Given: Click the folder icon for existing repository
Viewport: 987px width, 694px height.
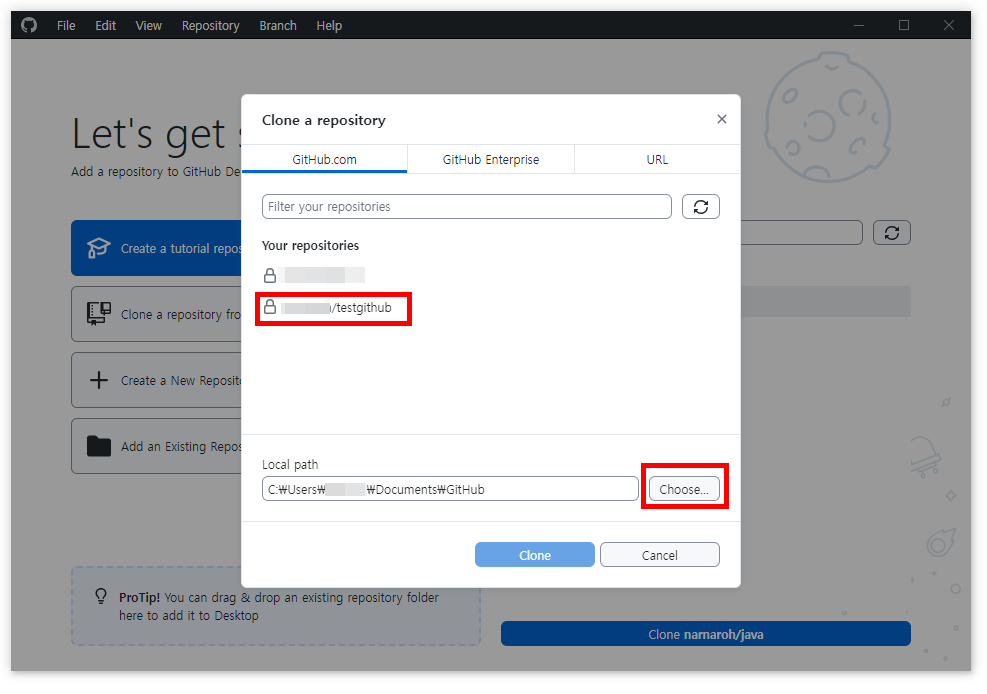Looking at the screenshot, I should pos(99,446).
